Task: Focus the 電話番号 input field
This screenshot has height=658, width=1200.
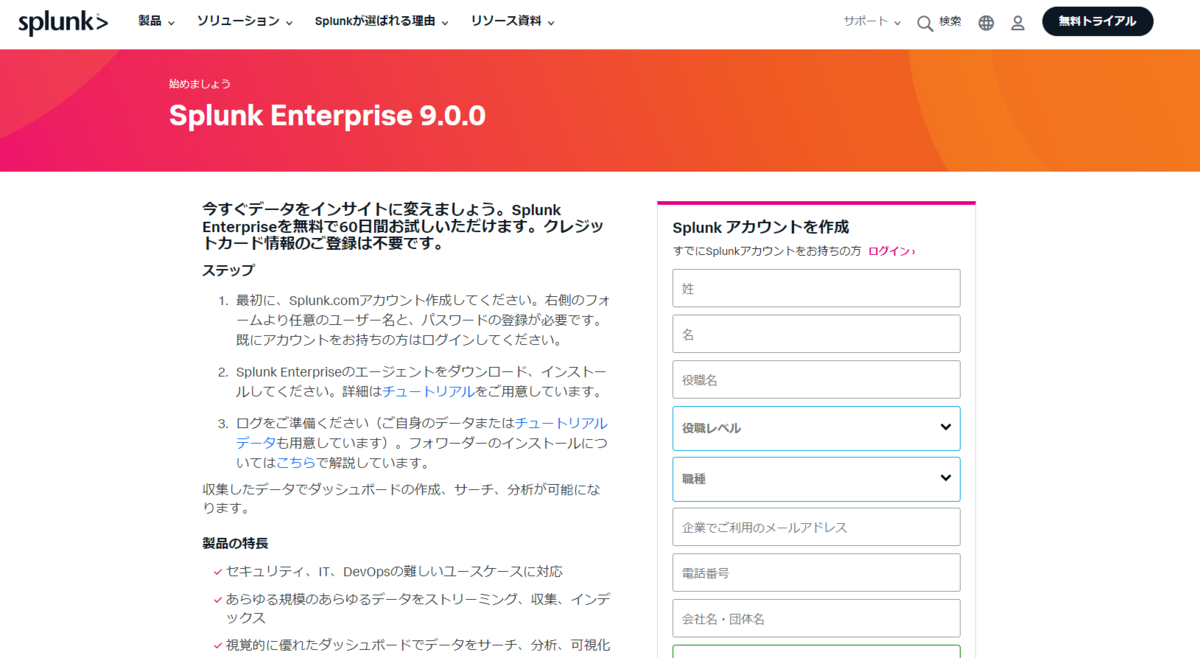Action: [816, 573]
